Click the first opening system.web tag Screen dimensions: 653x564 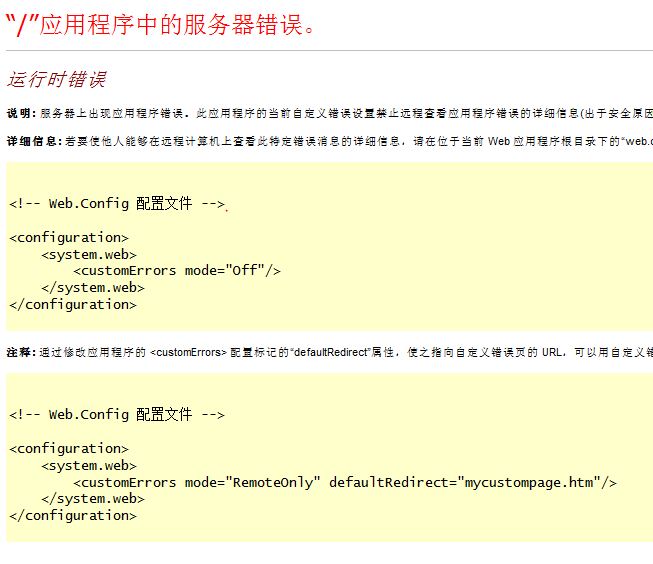pyautogui.click(x=89, y=255)
